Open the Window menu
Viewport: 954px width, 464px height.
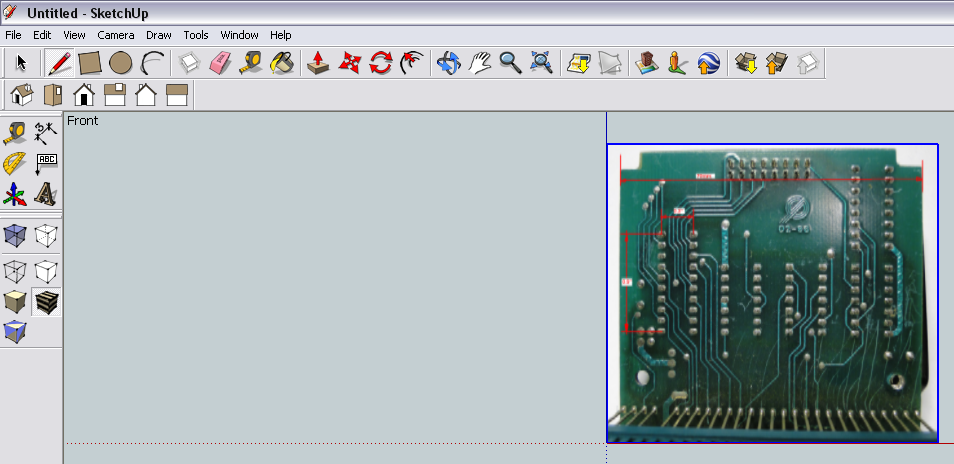[x=239, y=35]
